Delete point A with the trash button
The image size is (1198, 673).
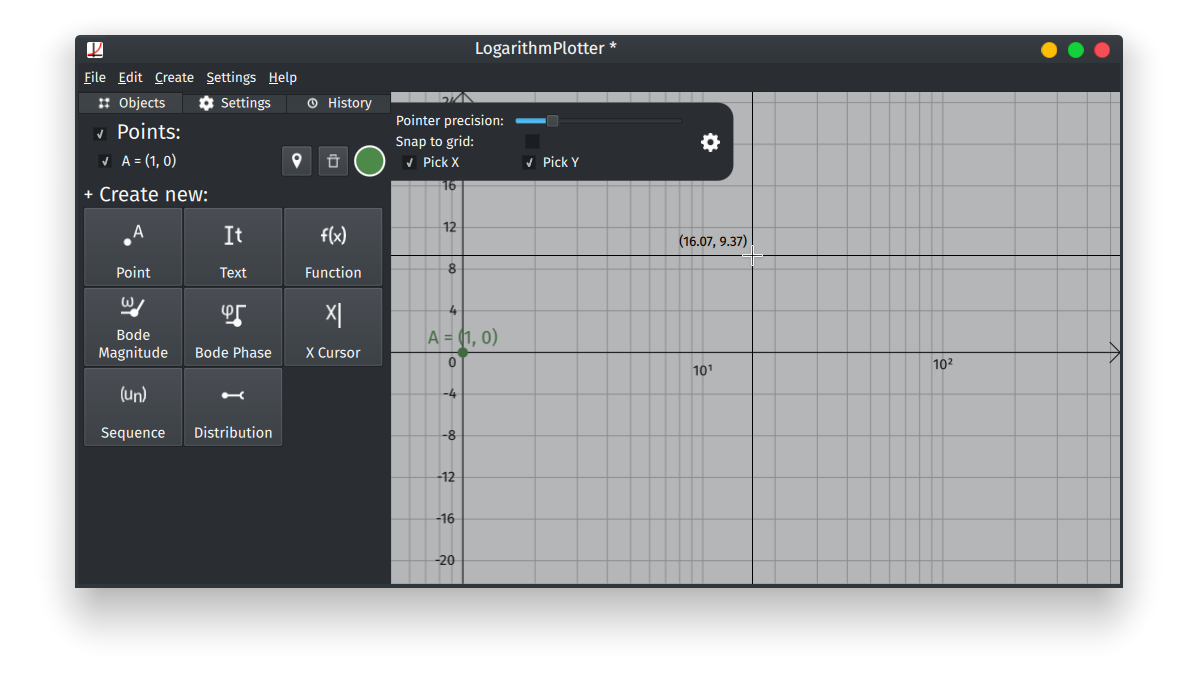coord(333,161)
